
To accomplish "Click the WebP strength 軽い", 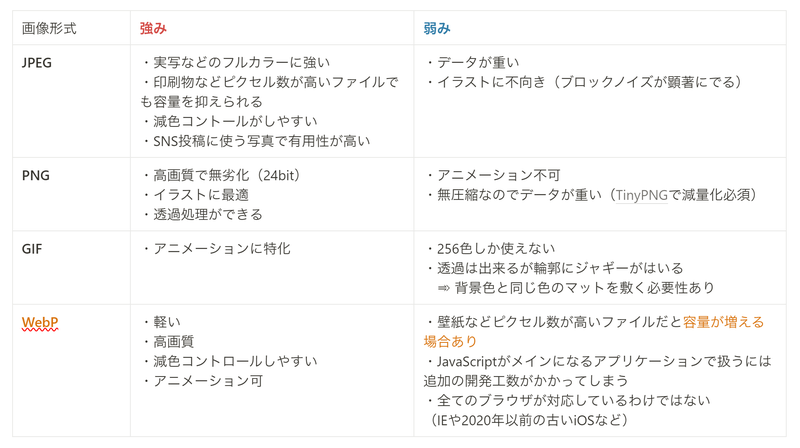I will click(165, 322).
